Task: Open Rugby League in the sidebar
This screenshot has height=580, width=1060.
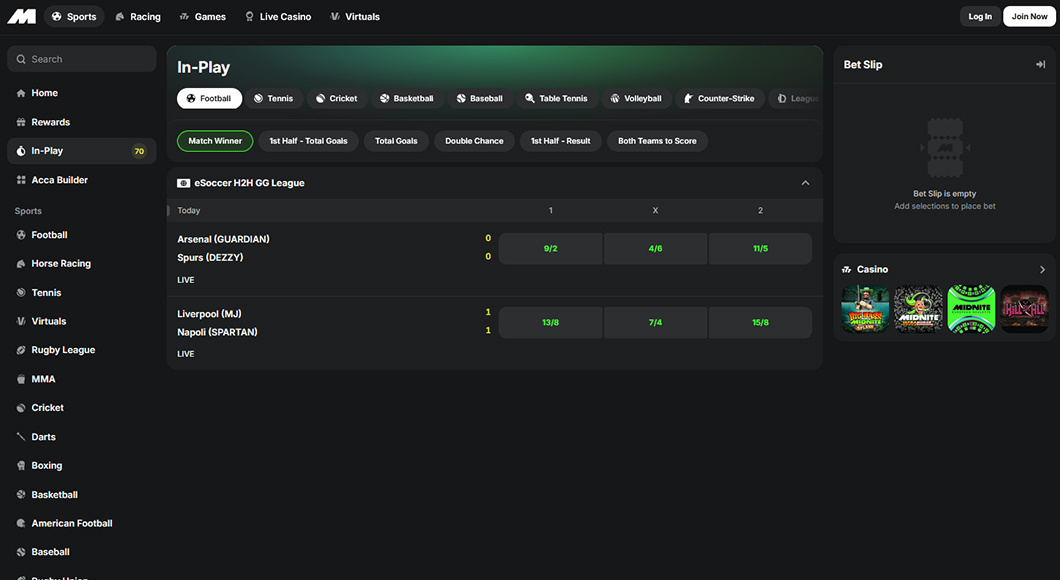Action: [82, 350]
